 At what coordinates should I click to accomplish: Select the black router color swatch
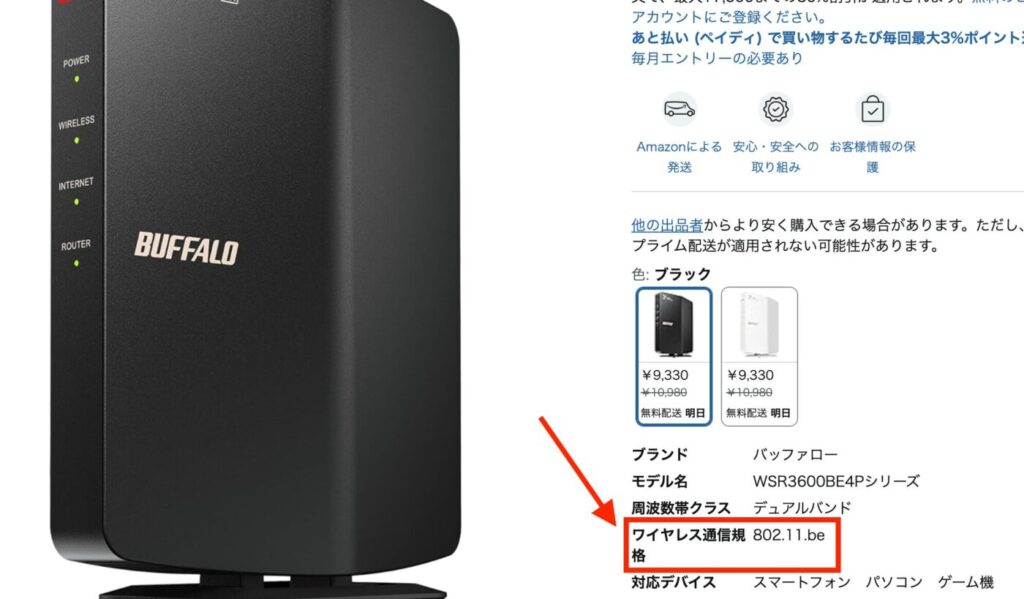coord(674,357)
